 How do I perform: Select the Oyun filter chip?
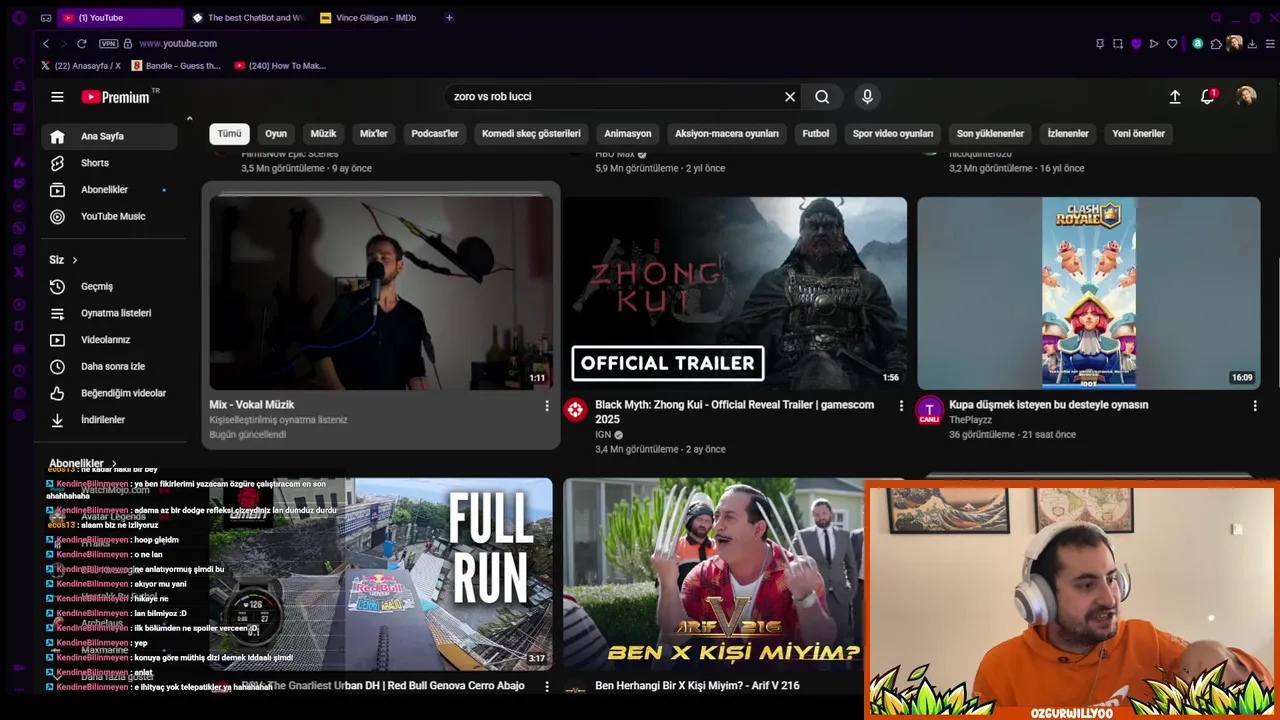pos(276,133)
